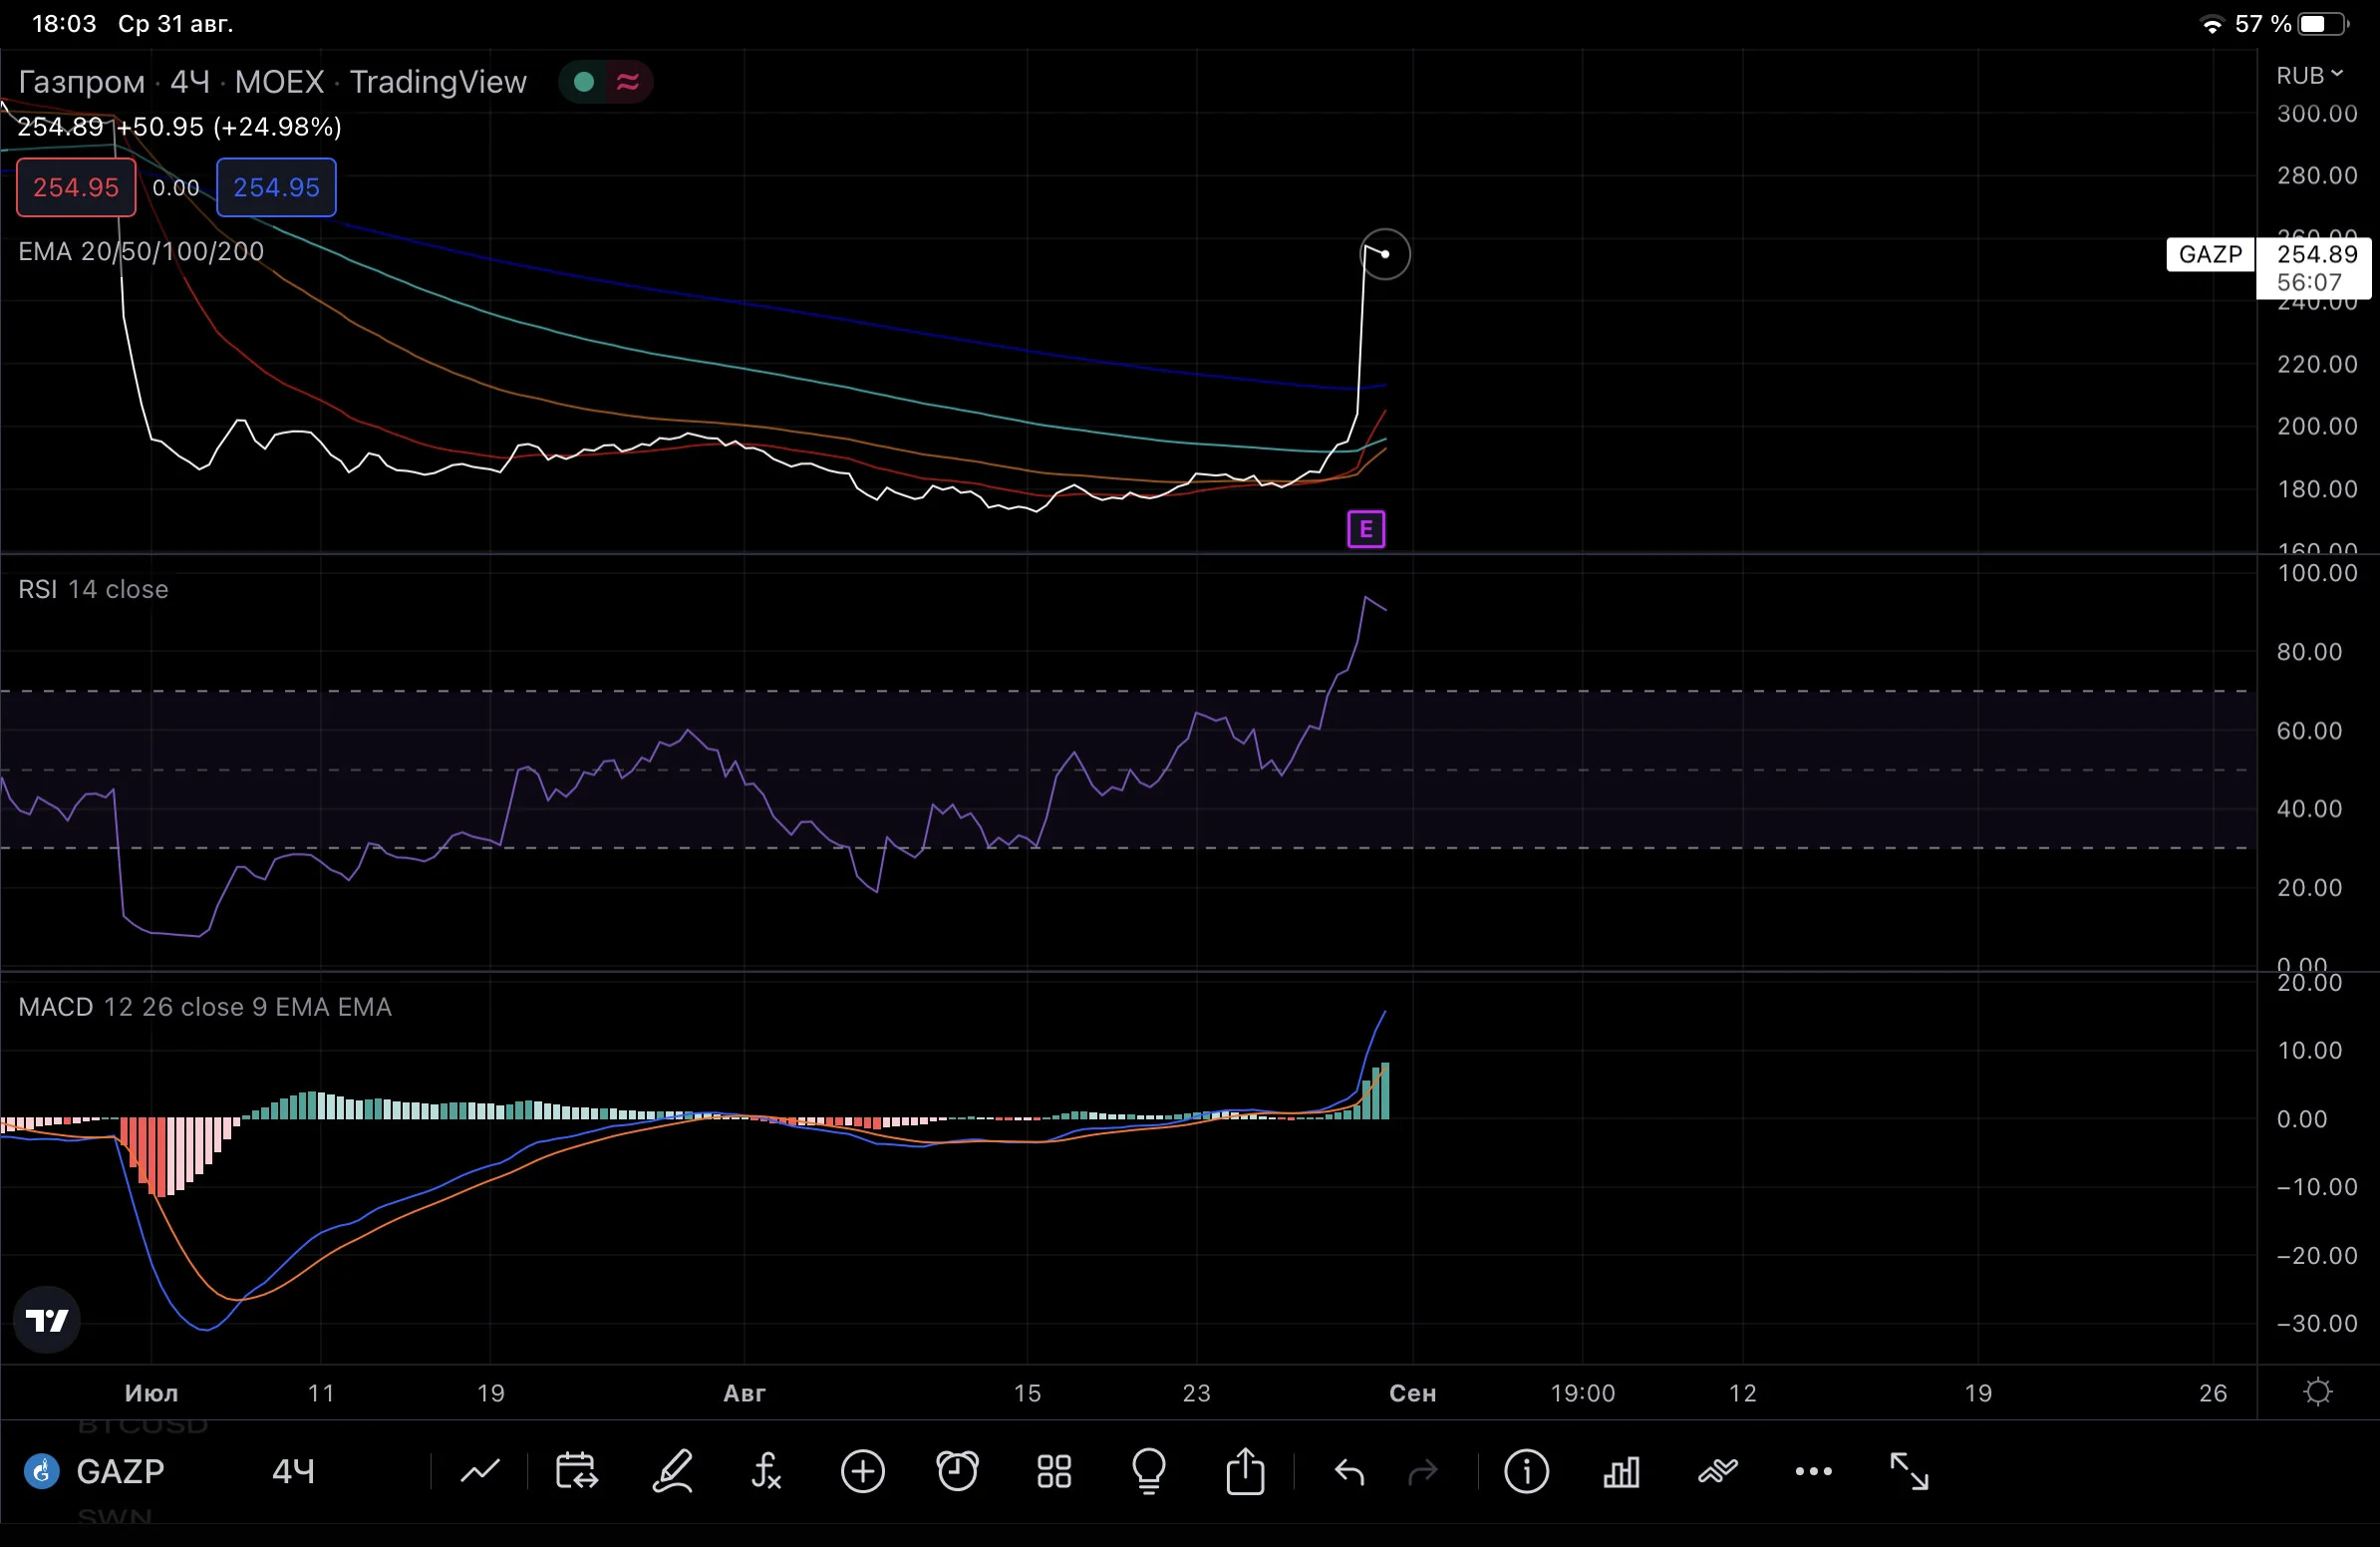Change the 4Ч timeframe in bottom toolbar
Image resolution: width=2380 pixels, height=1547 pixels.
[293, 1471]
